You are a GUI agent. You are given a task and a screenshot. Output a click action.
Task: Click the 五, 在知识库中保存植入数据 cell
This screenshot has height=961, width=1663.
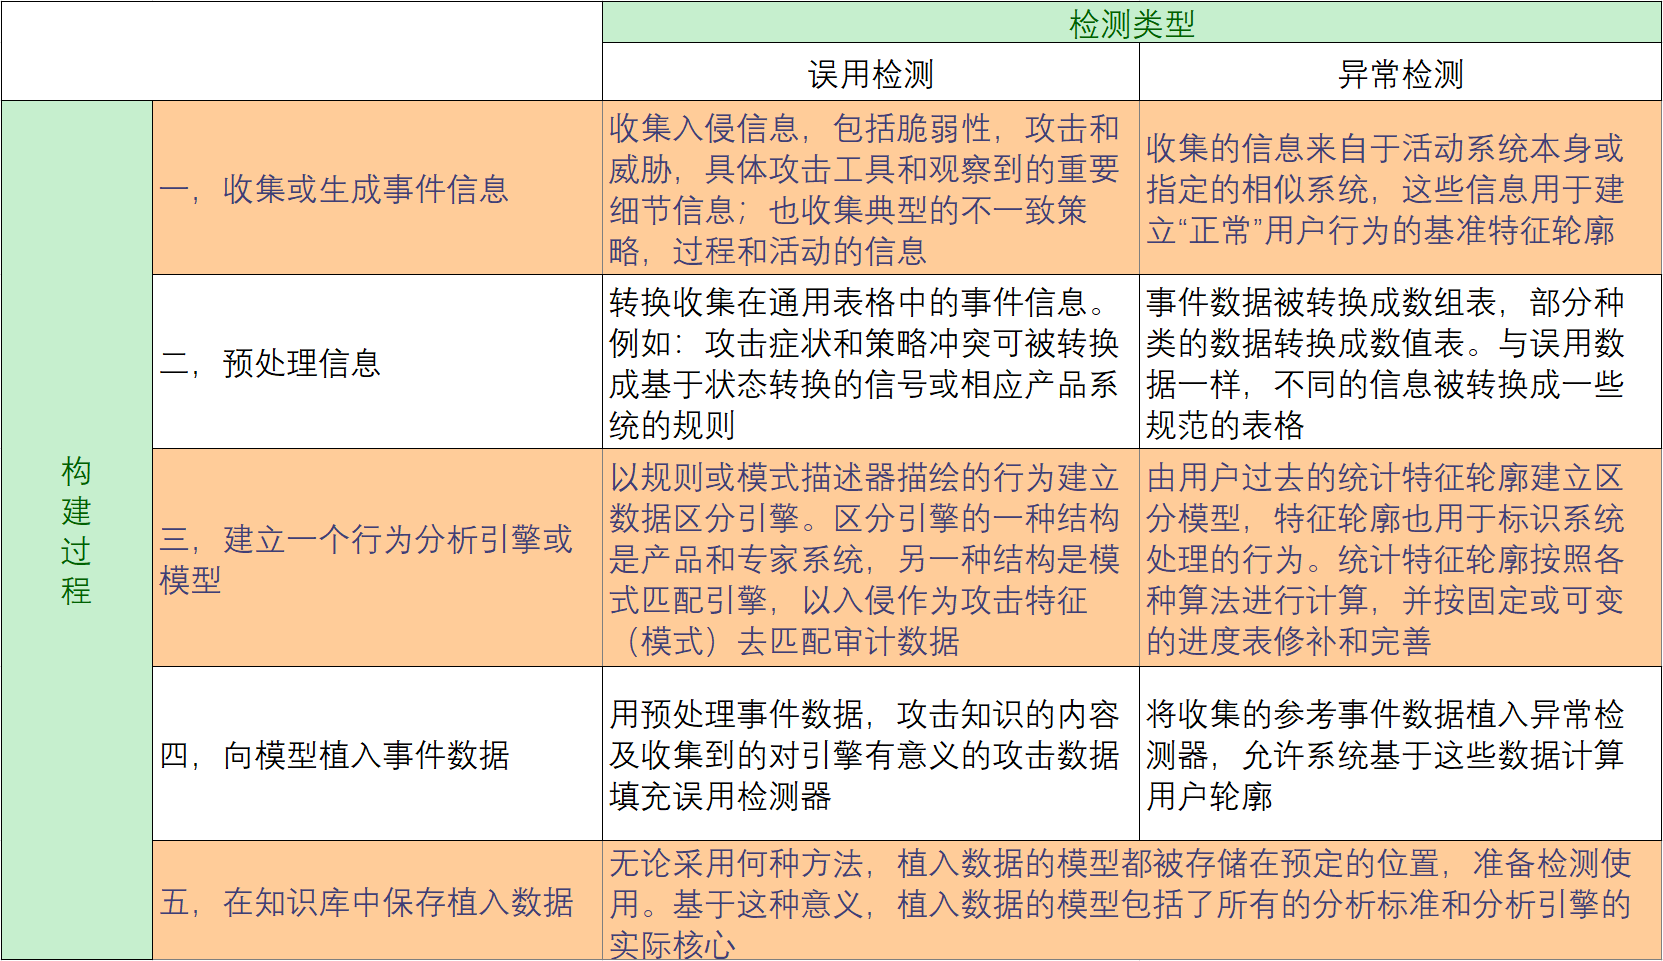tap(377, 901)
